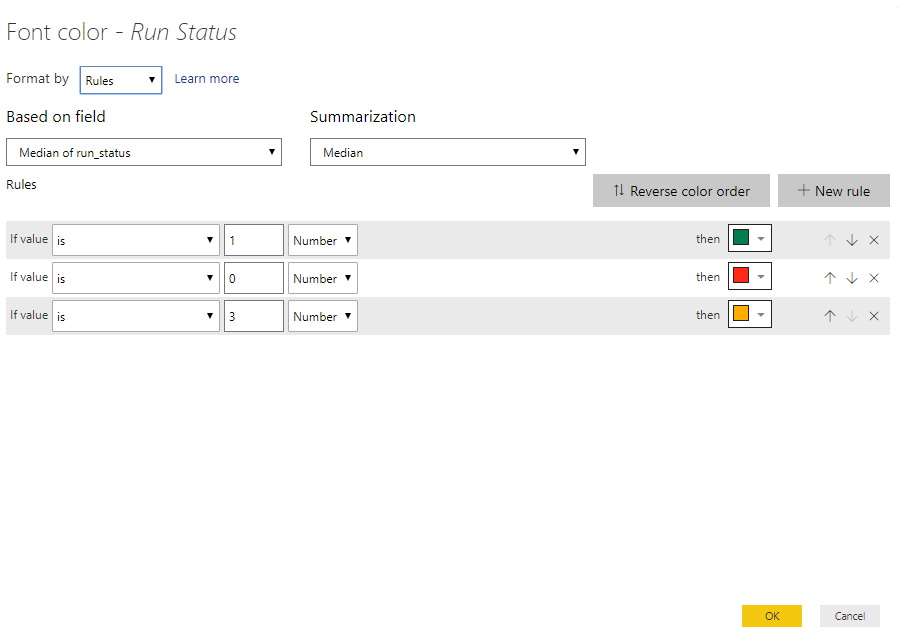
Task: Delete the rule with value 0
Action: 874,278
